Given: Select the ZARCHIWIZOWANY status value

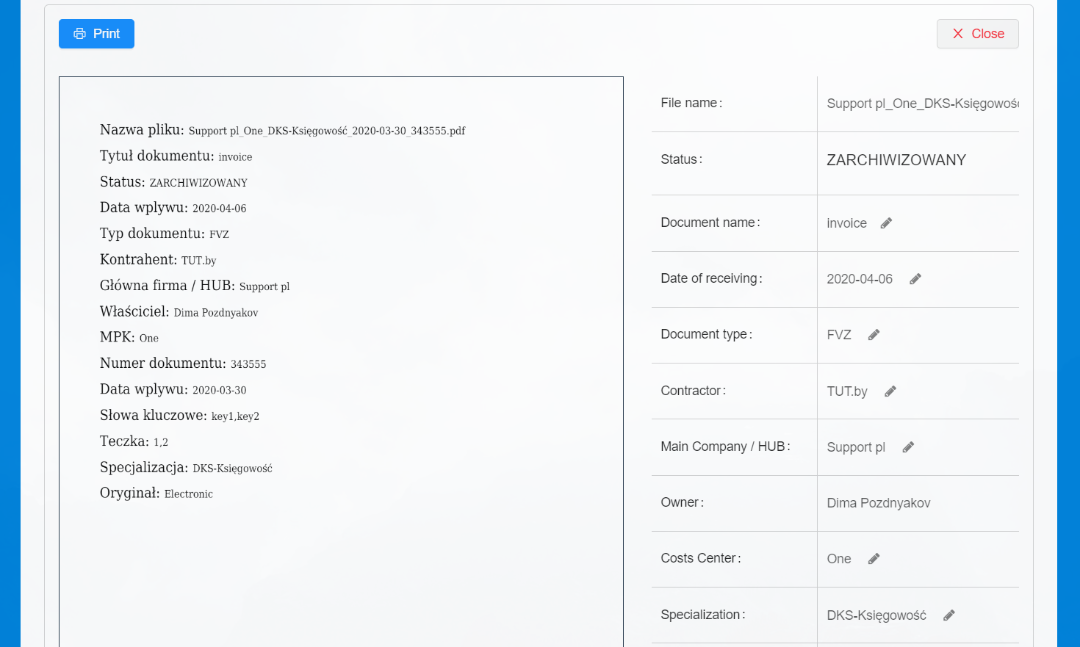Looking at the screenshot, I should click(x=896, y=160).
